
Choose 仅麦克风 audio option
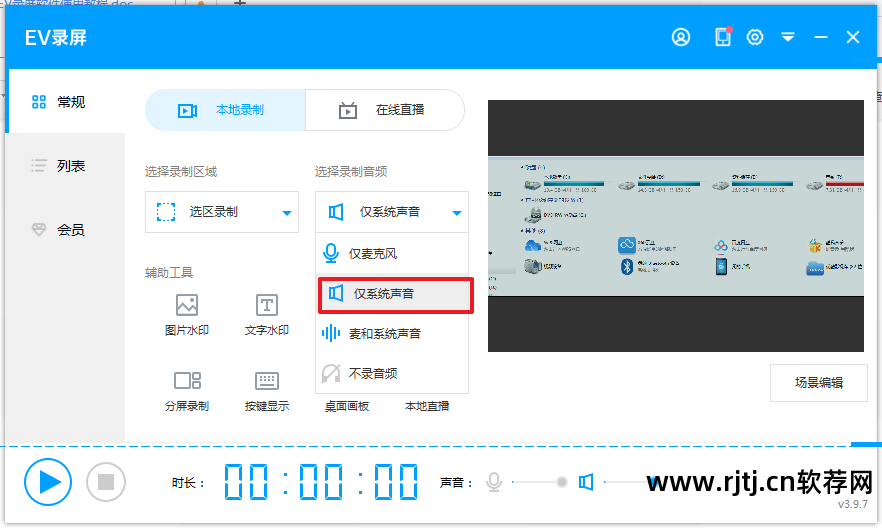coord(392,254)
